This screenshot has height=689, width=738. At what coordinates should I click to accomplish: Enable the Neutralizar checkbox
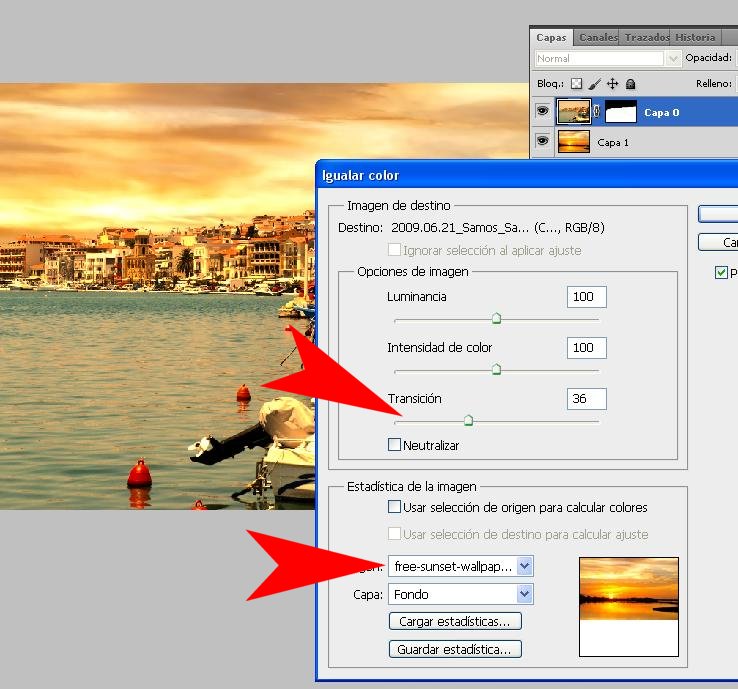[395, 445]
